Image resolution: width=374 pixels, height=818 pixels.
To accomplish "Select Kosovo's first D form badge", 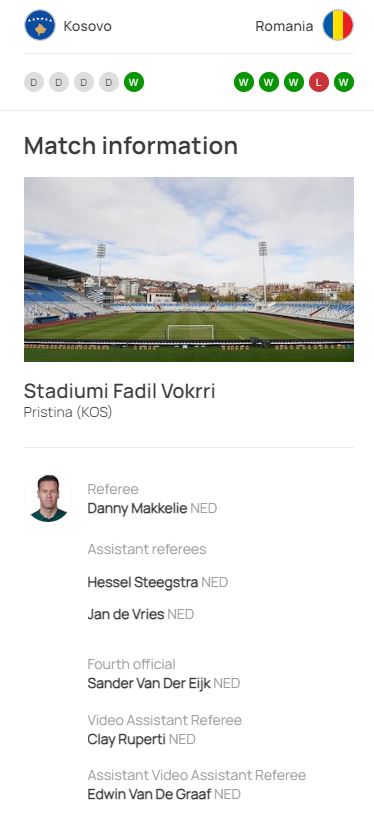I will (x=34, y=82).
